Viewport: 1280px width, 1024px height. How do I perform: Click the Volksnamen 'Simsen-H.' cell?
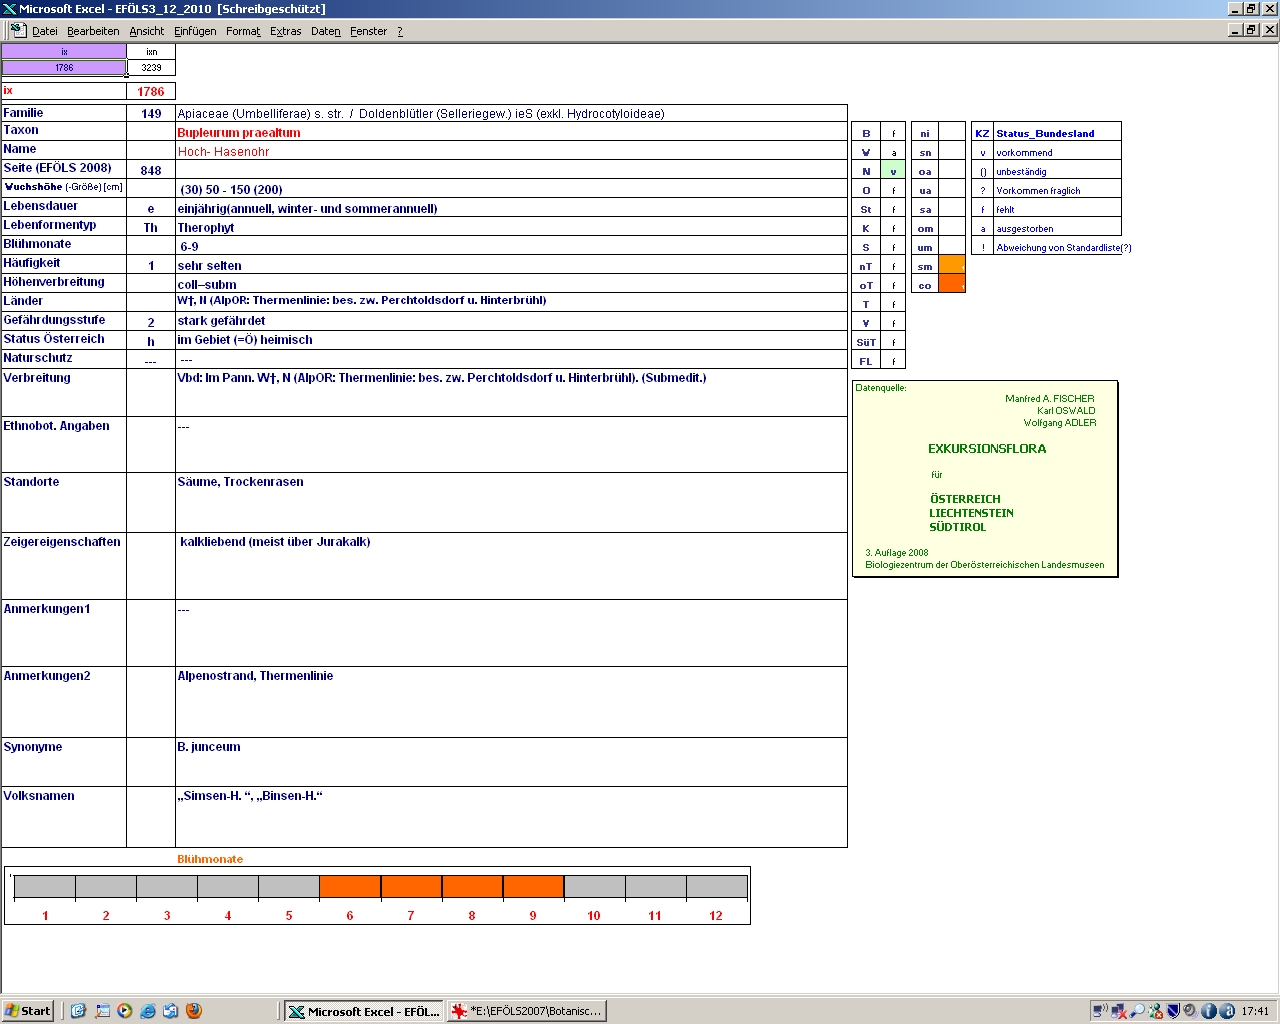tap(511, 817)
